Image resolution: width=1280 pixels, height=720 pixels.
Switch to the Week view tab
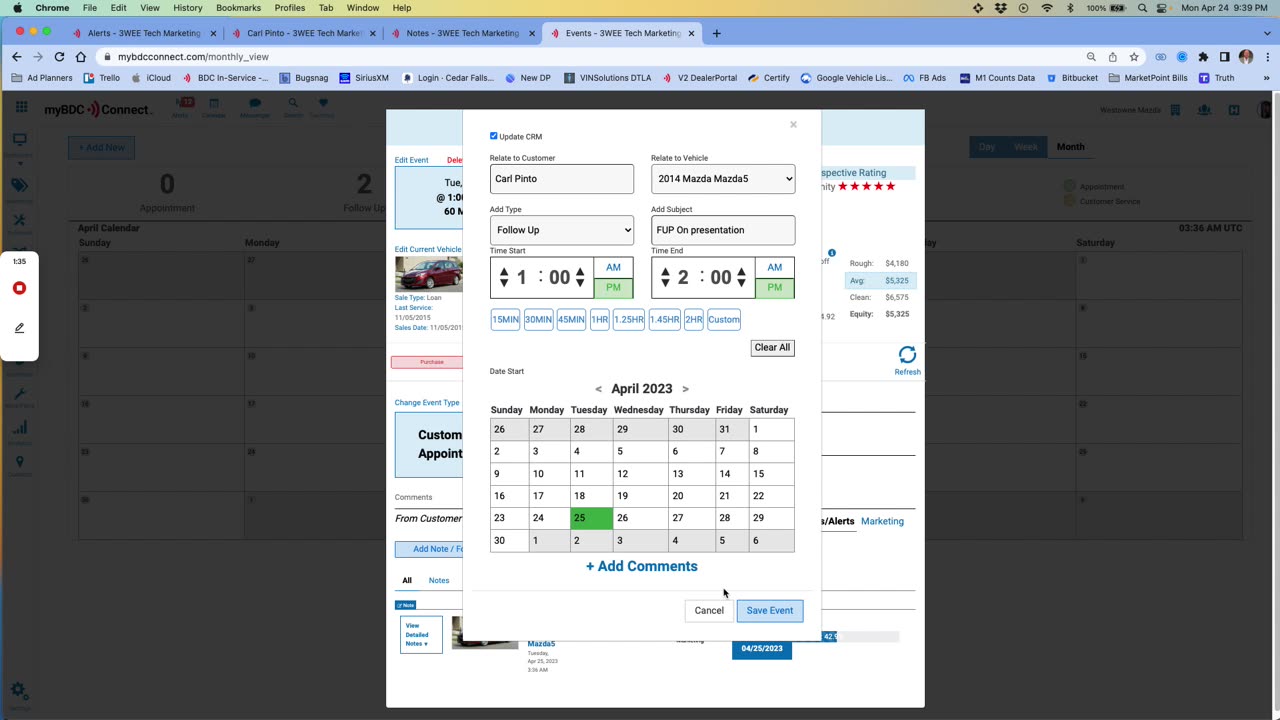coord(1026,147)
